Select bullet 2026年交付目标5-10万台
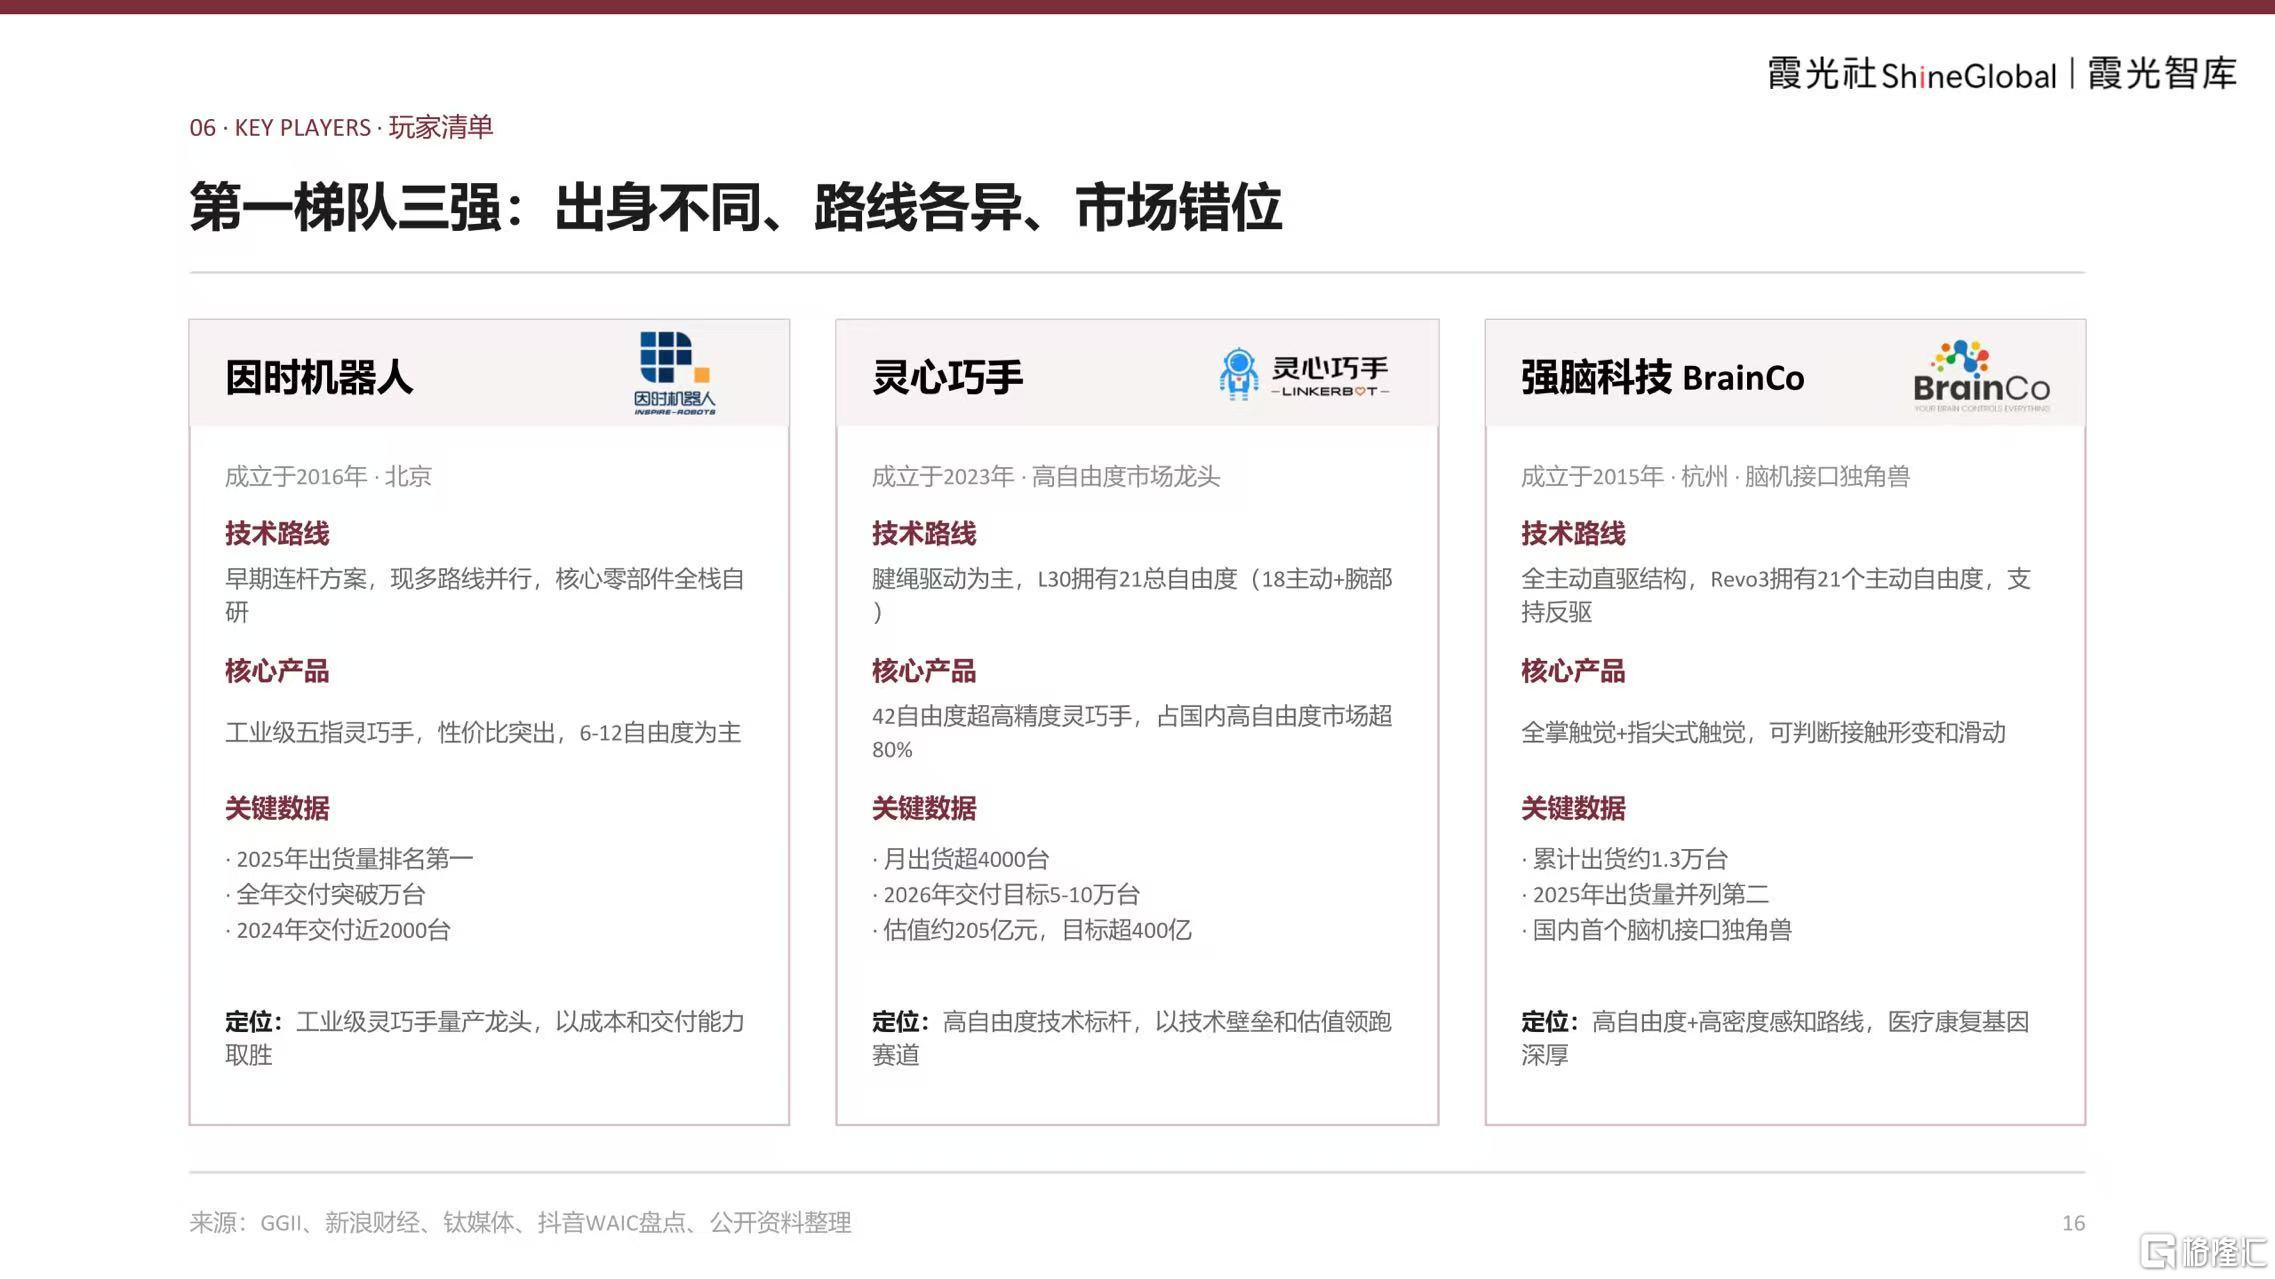The image size is (2275, 1279). (1006, 894)
